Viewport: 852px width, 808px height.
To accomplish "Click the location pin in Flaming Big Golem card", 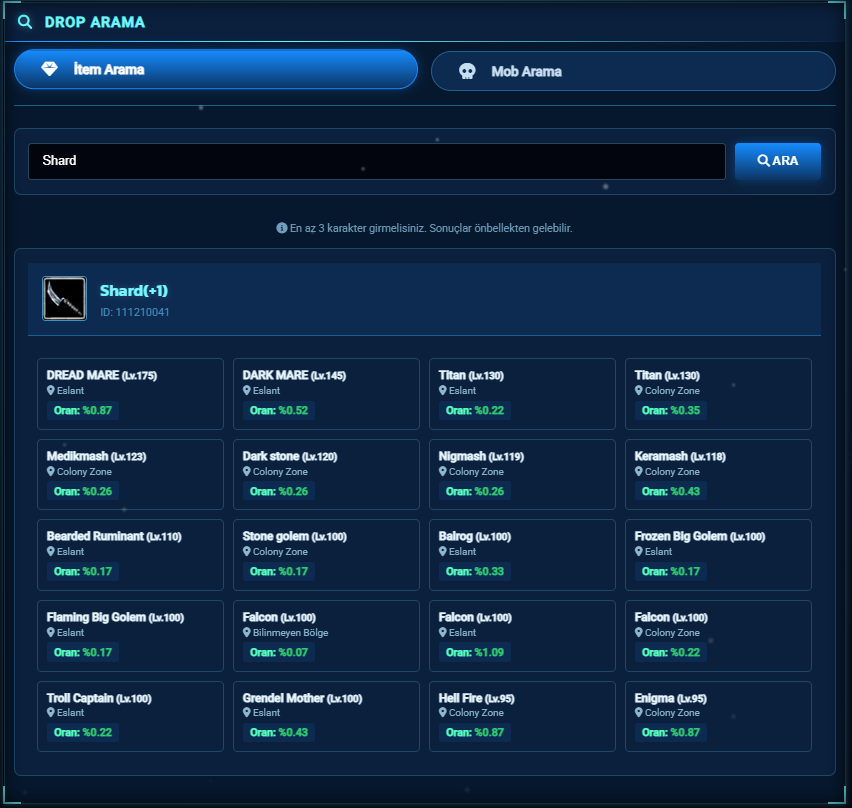I will pos(51,632).
